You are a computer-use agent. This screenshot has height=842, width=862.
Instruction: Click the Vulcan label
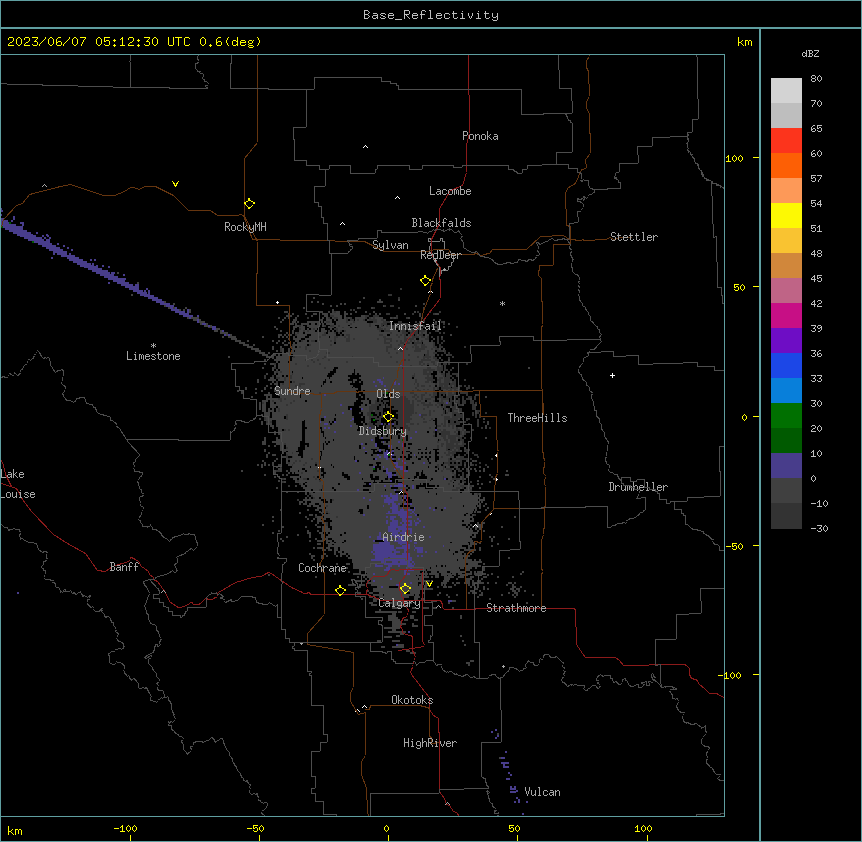(542, 792)
